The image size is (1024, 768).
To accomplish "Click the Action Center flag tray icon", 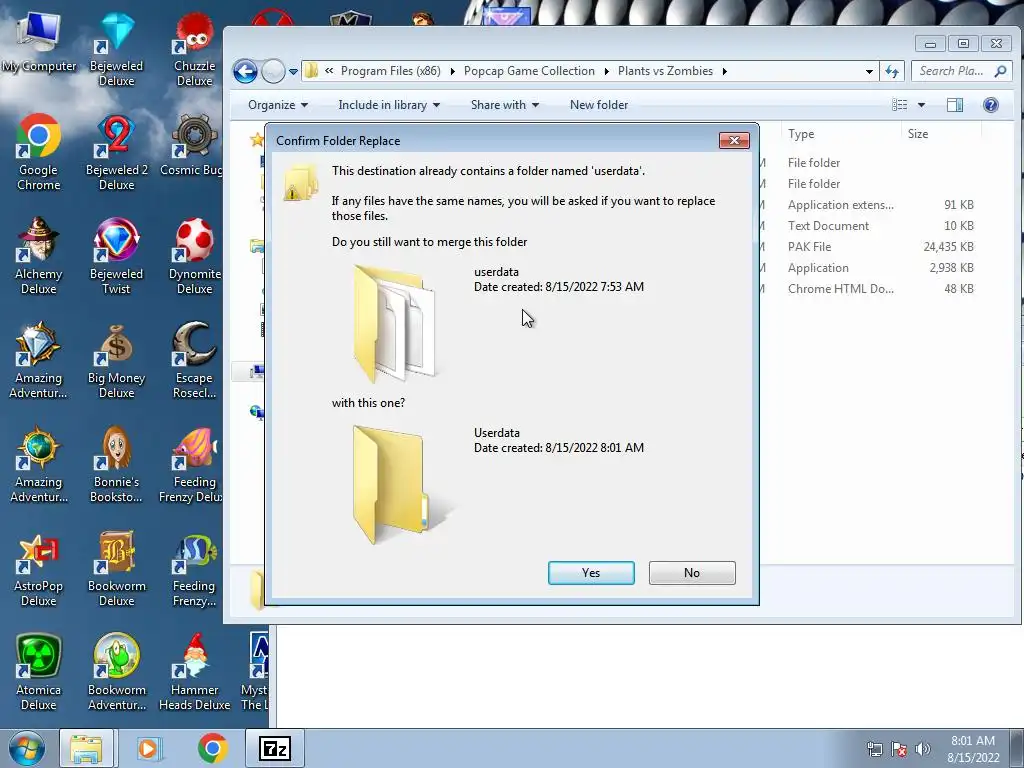I will pyautogui.click(x=899, y=749).
